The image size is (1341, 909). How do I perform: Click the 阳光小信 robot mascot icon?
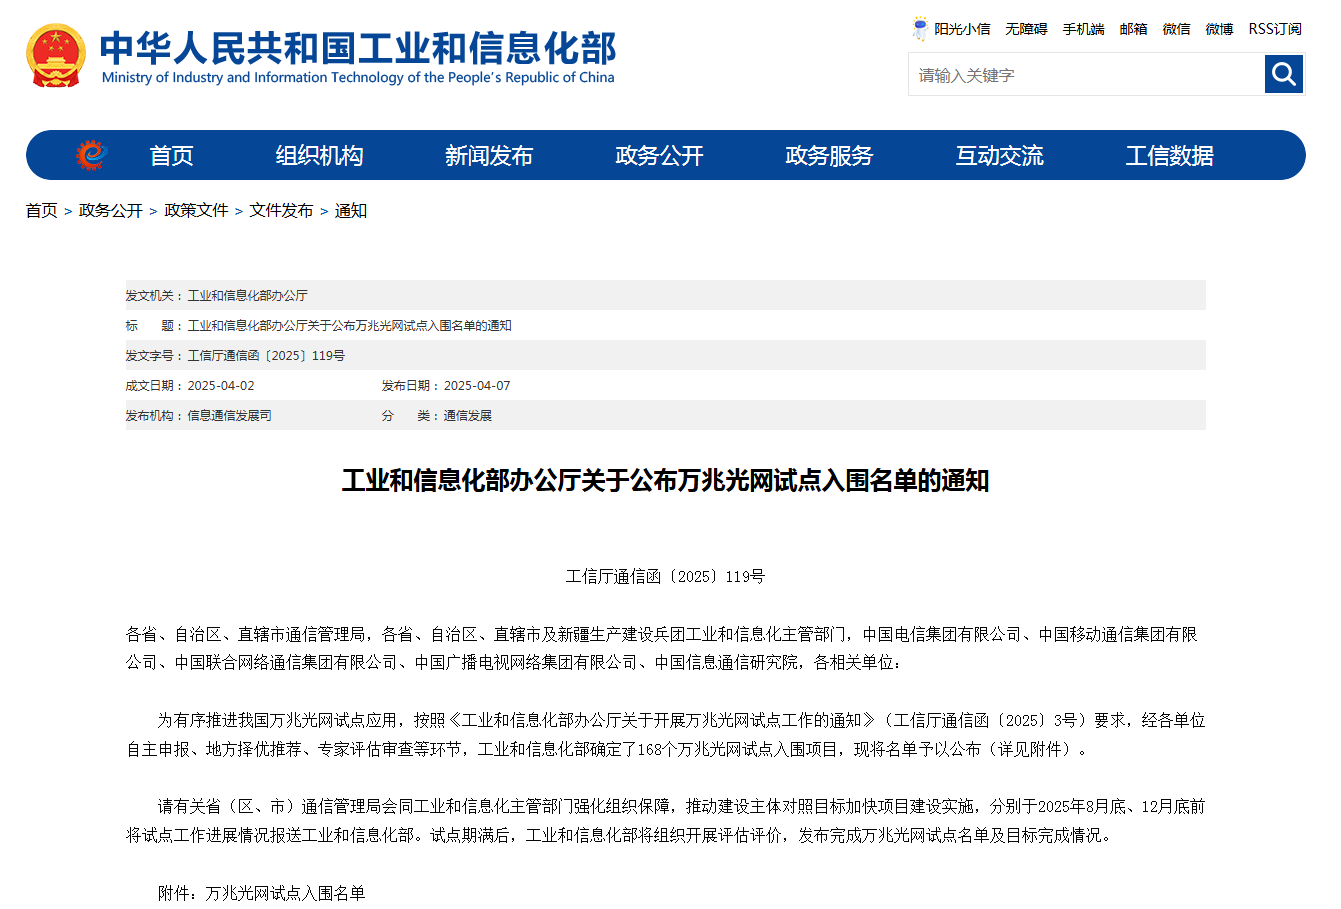[920, 29]
